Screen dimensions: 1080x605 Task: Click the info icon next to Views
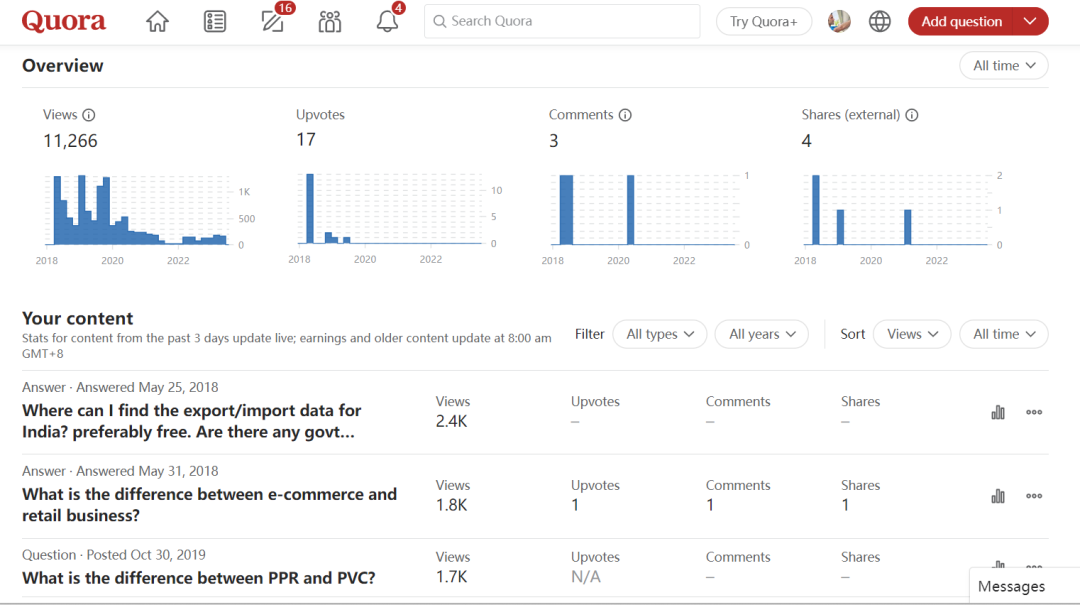click(x=89, y=115)
